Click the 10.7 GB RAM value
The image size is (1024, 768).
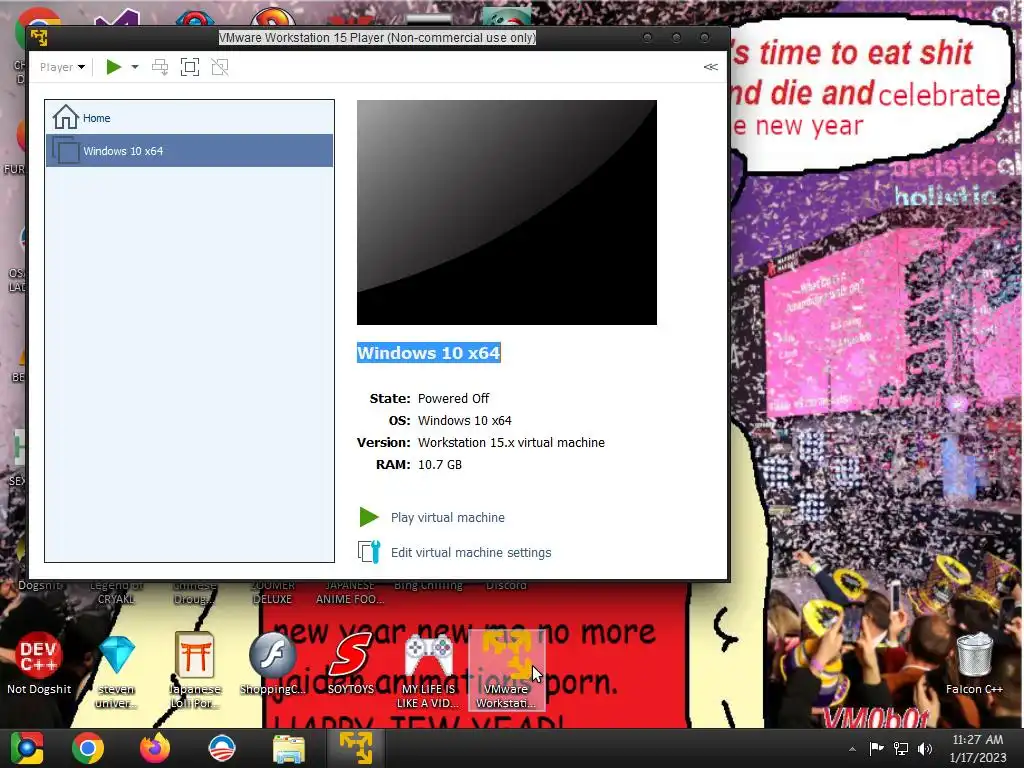440,464
